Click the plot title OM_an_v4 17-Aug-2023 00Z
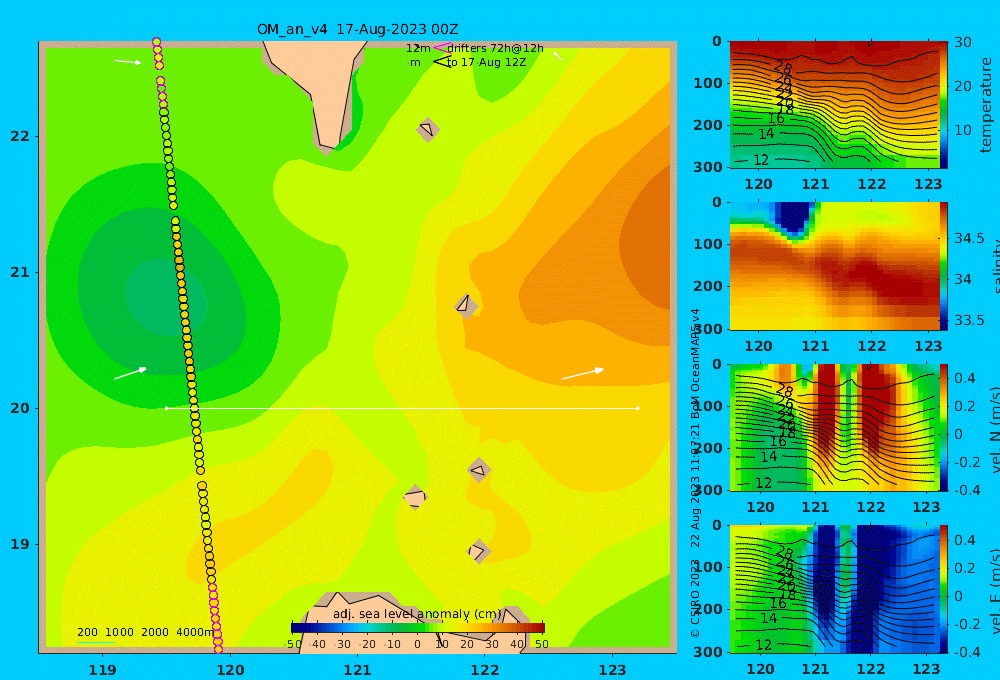1000x680 pixels. pyautogui.click(x=357, y=29)
